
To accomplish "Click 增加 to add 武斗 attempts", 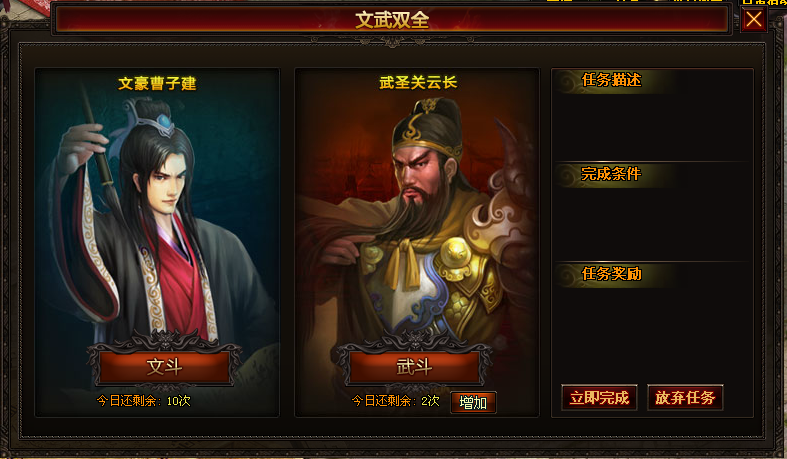I will (x=473, y=402).
